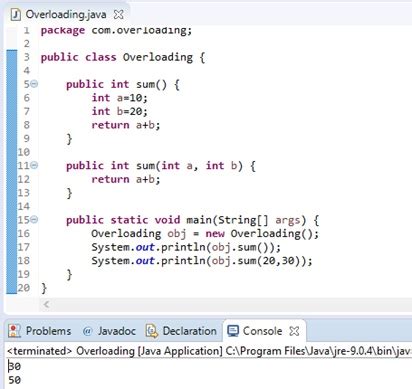Screen dimensions: 412x389
Task: Click 'int a=10;' on line 6
Action: tap(120, 98)
